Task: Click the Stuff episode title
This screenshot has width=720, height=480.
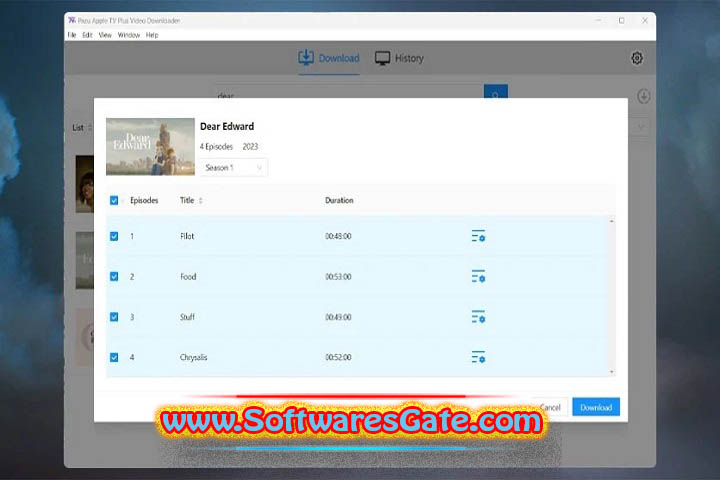Action: [187, 317]
